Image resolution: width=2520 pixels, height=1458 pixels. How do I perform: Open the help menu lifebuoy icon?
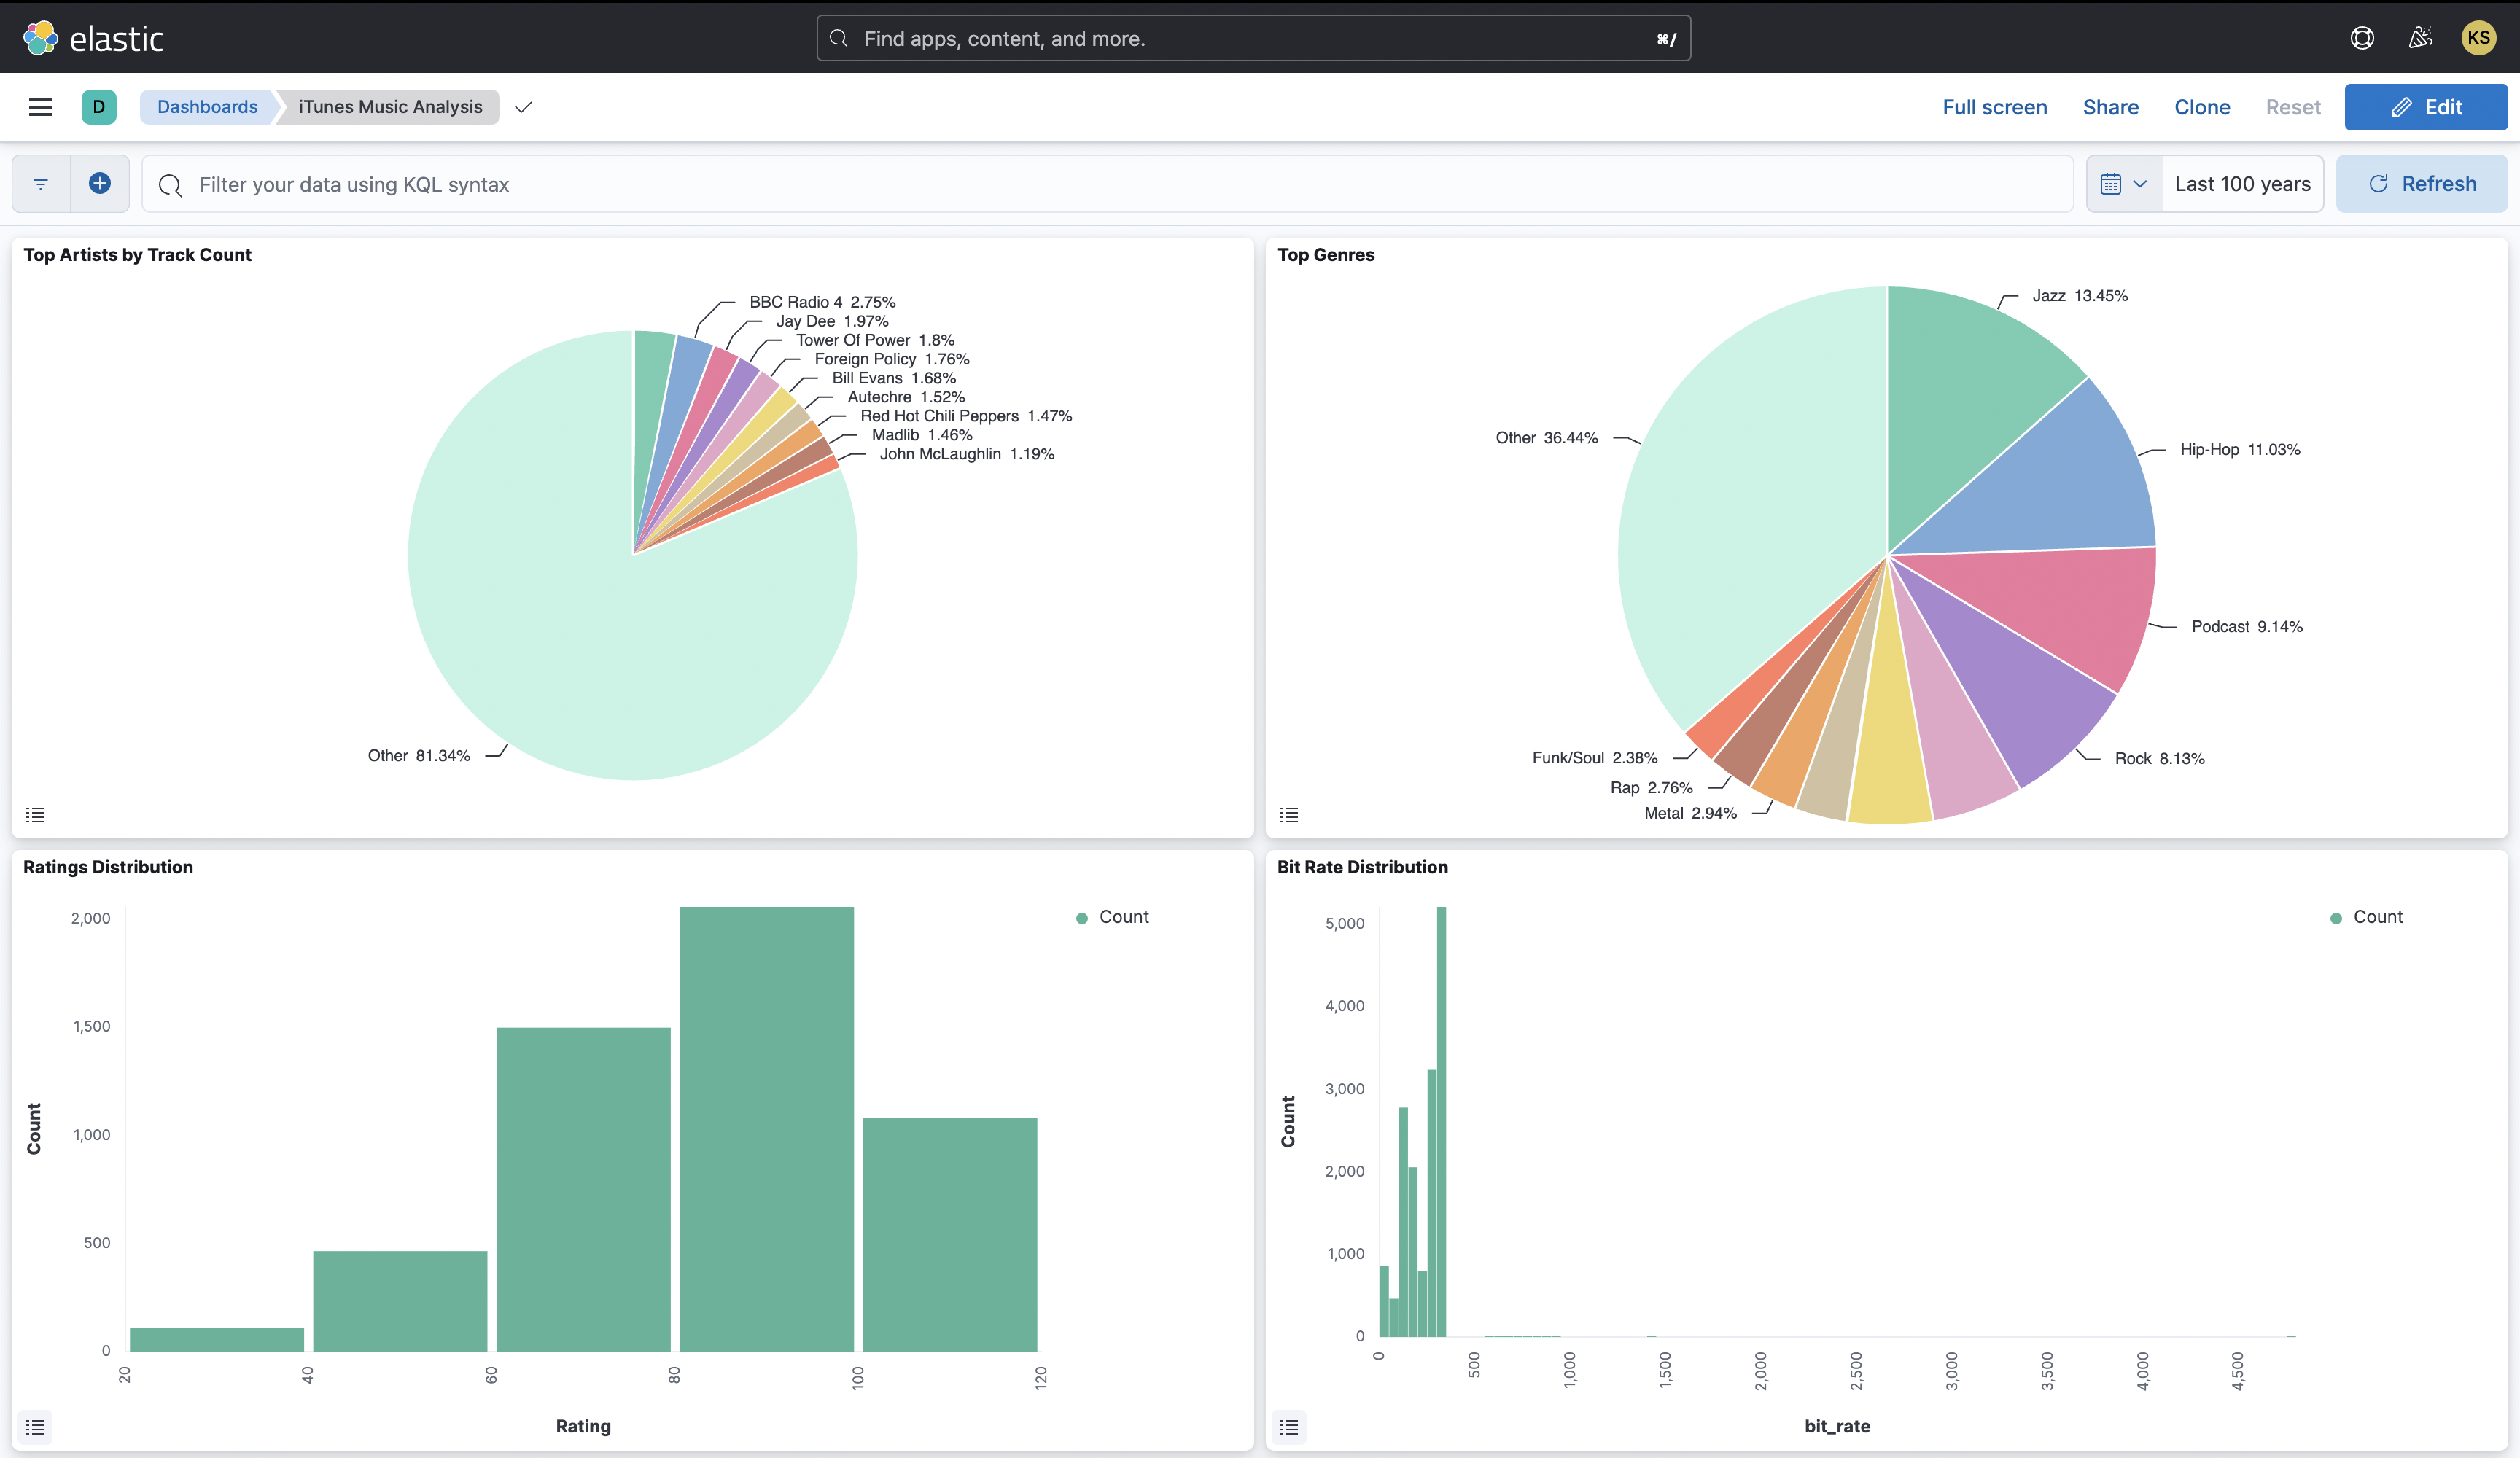2362,38
